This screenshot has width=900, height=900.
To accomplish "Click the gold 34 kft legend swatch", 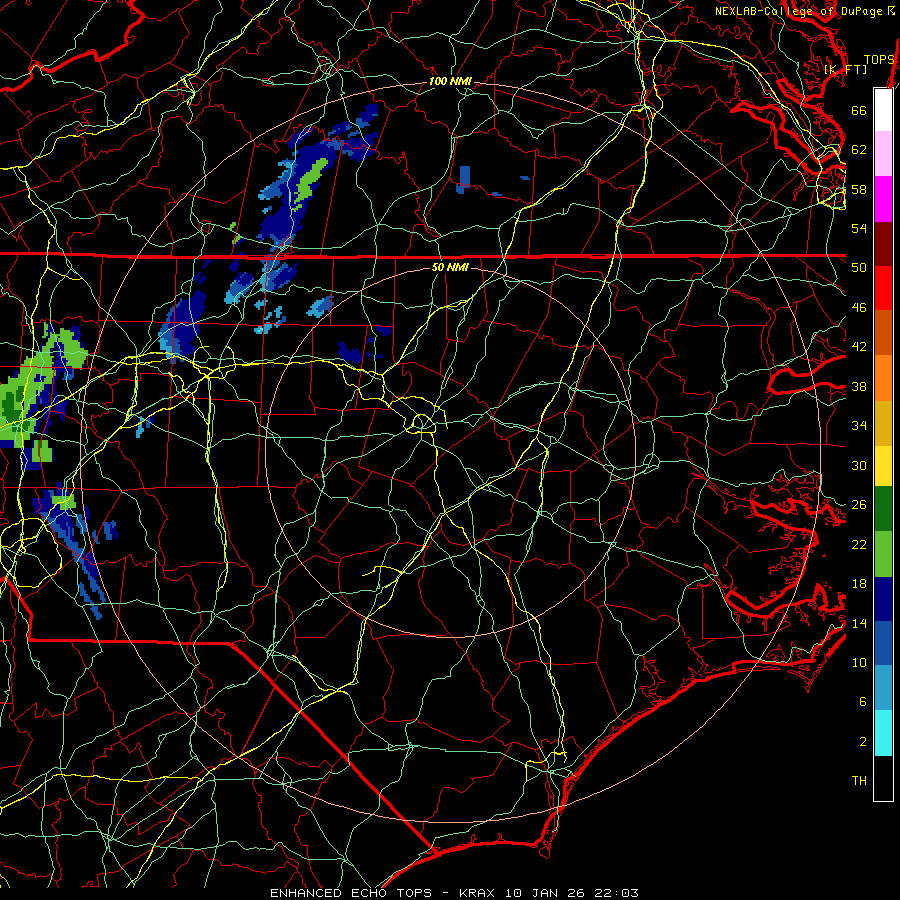I will click(x=883, y=423).
